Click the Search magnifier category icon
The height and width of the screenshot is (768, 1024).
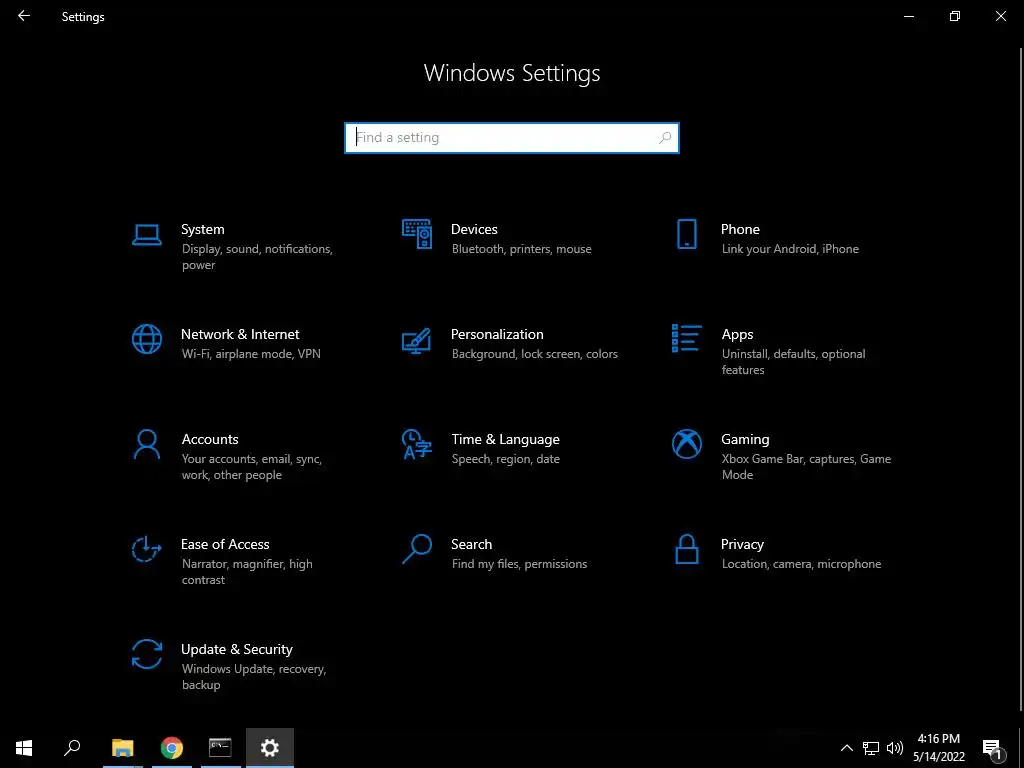(x=417, y=549)
